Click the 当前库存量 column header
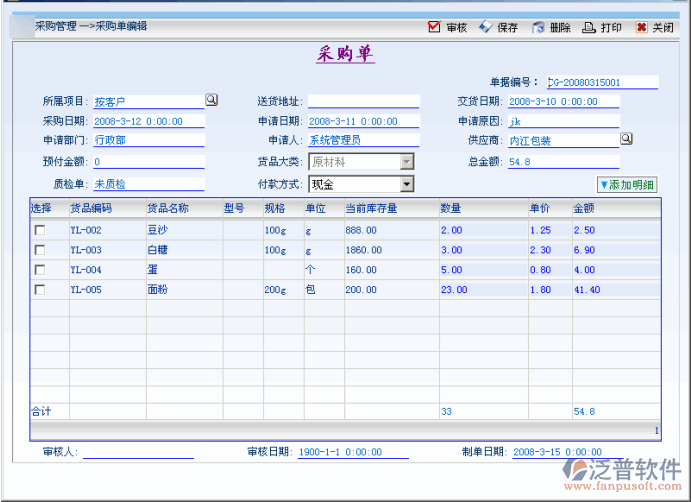This screenshot has height=502, width=692. pyautogui.click(x=371, y=209)
